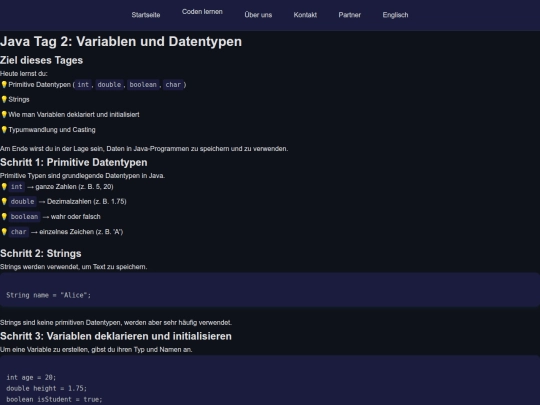Click sentence Um eine Variable zu erstellen
The height and width of the screenshot is (405, 540).
pos(96,350)
